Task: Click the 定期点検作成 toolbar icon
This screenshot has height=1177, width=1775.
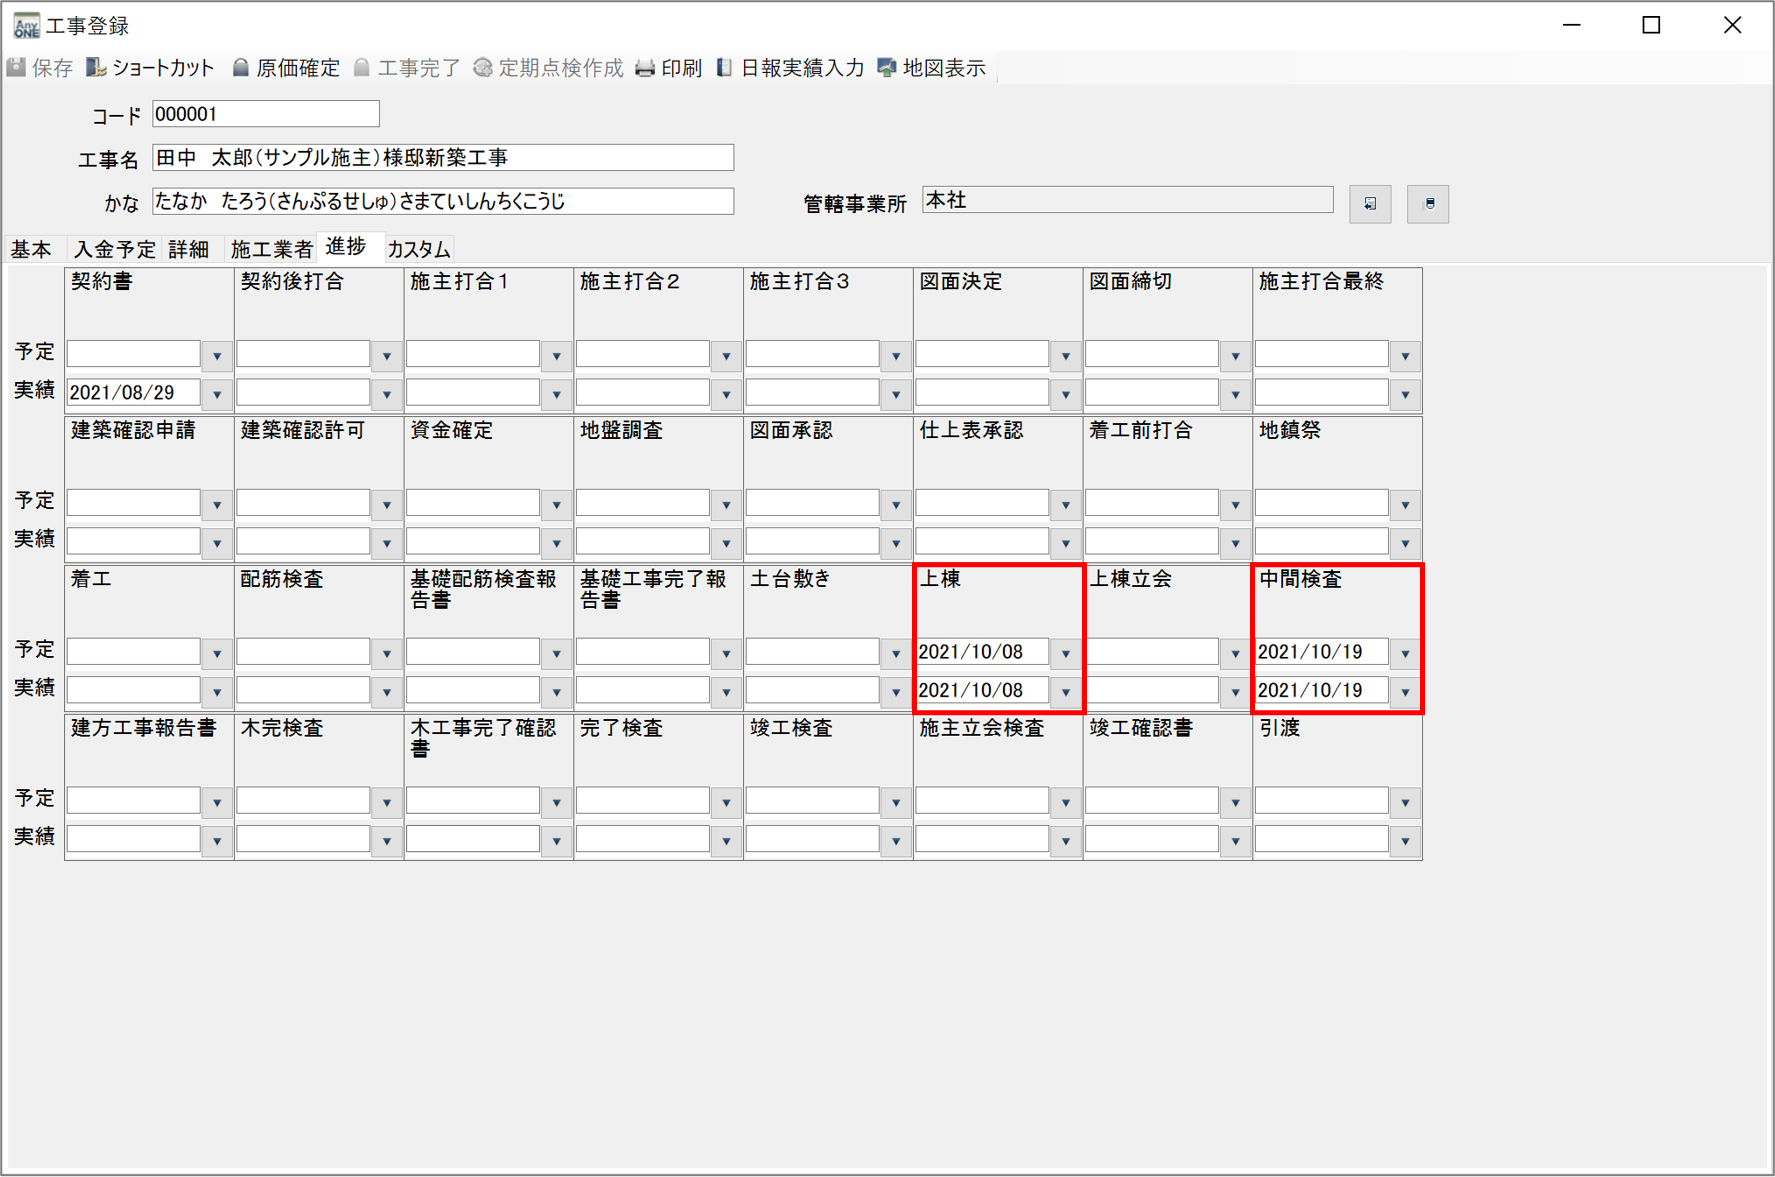Action: (483, 68)
